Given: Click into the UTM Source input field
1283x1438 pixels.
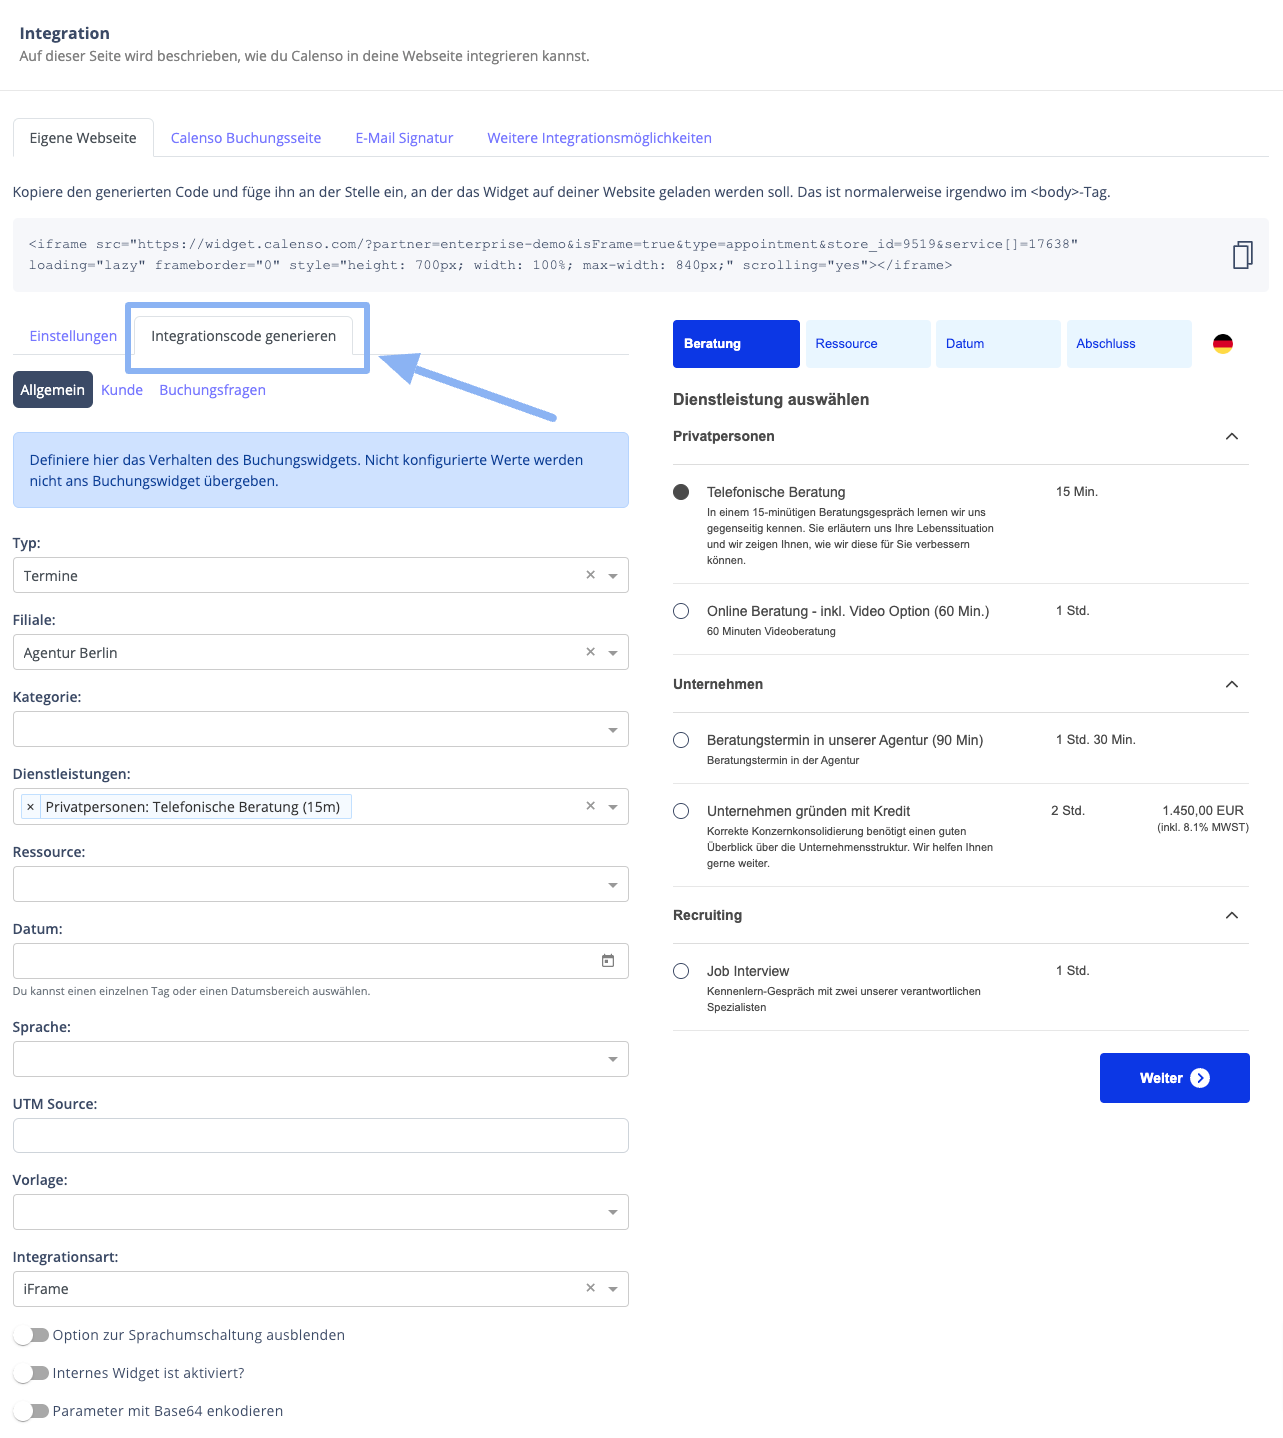Looking at the screenshot, I should tap(320, 1135).
